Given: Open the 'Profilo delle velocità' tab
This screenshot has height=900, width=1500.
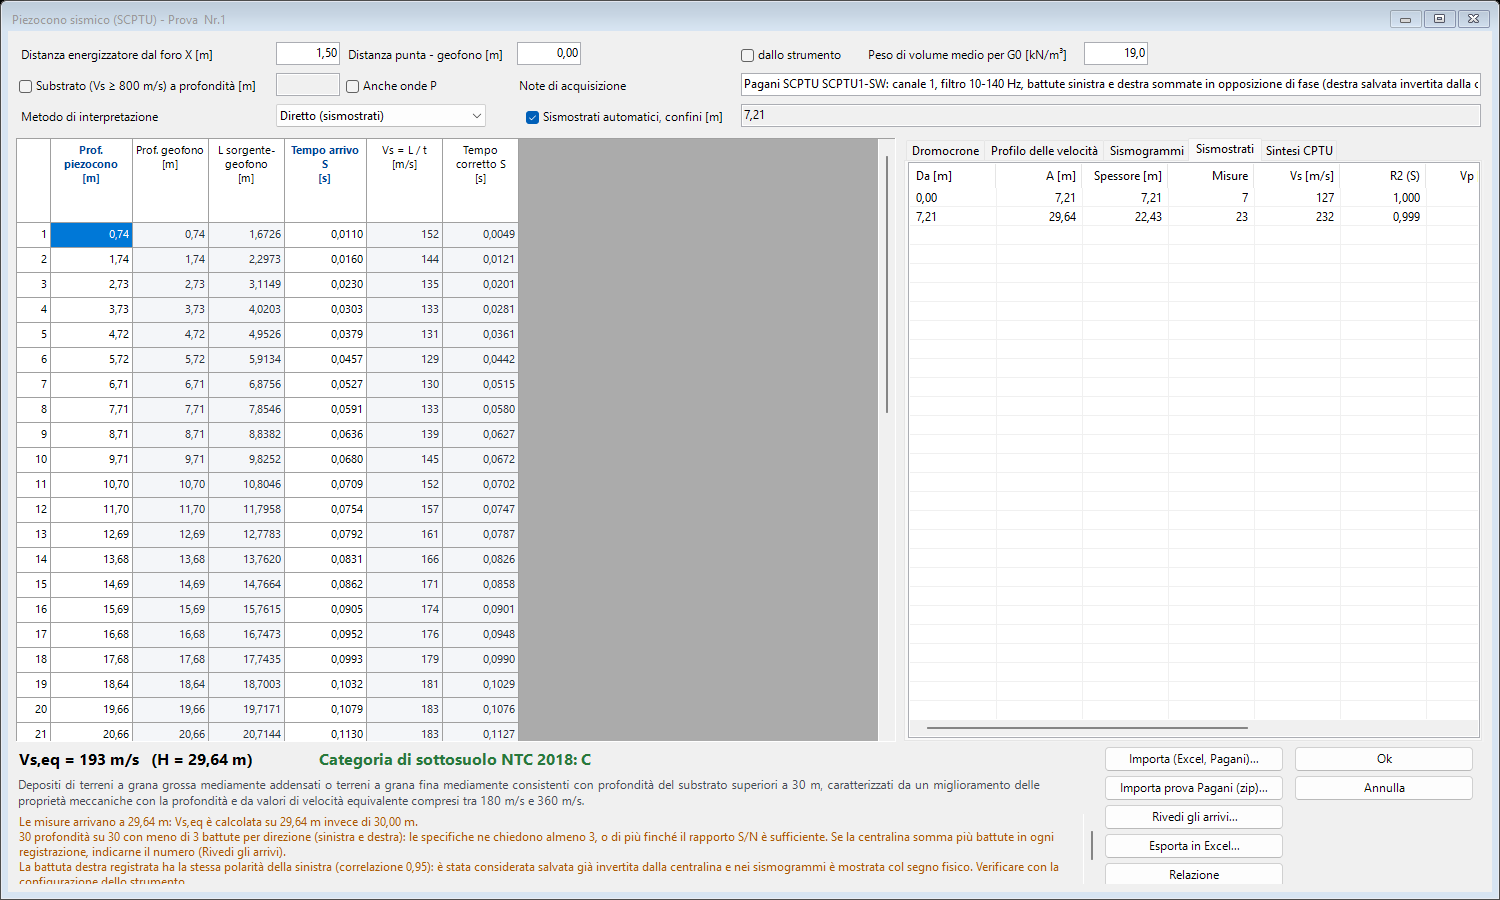Looking at the screenshot, I should click(1044, 150).
